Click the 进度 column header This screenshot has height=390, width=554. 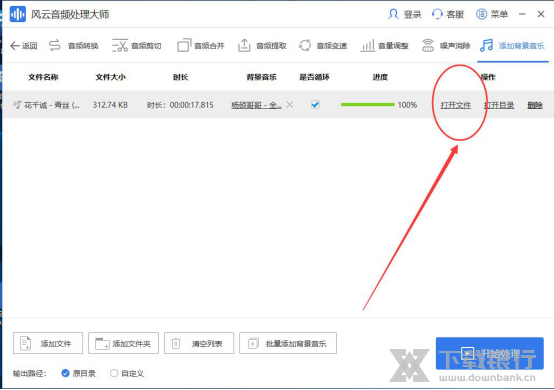[380, 77]
